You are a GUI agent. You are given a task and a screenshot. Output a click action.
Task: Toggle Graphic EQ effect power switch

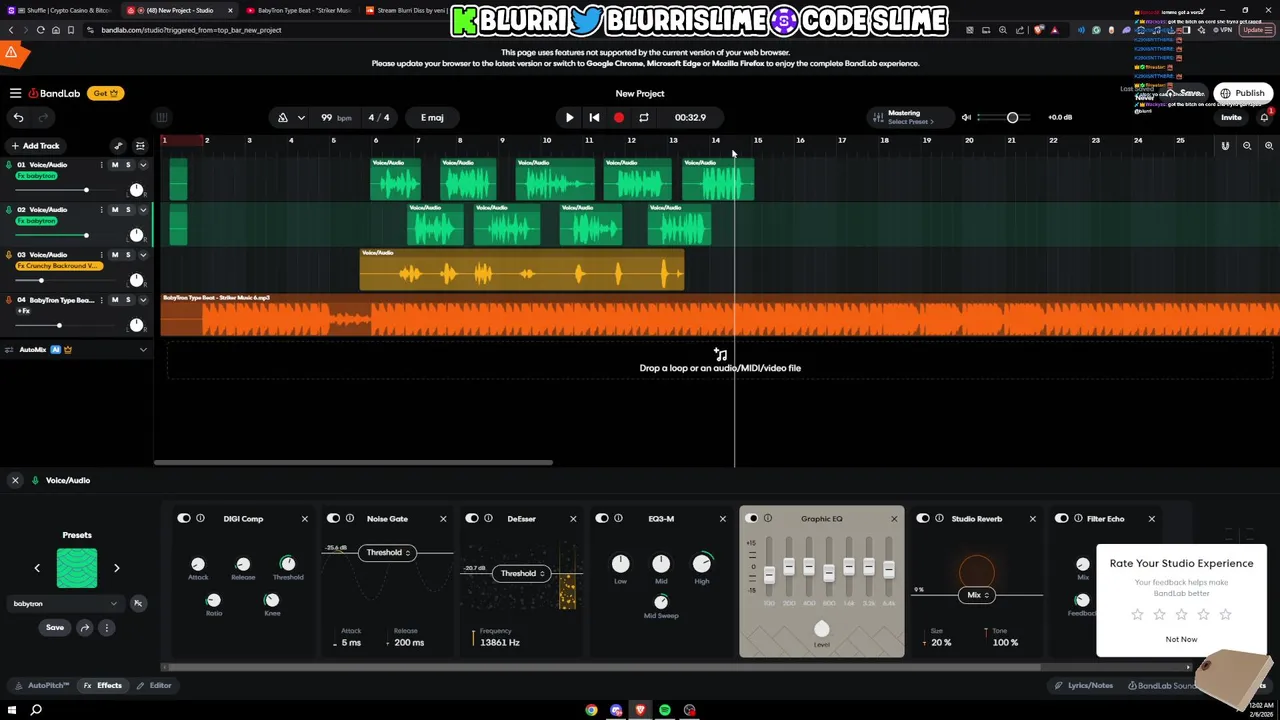click(x=752, y=519)
